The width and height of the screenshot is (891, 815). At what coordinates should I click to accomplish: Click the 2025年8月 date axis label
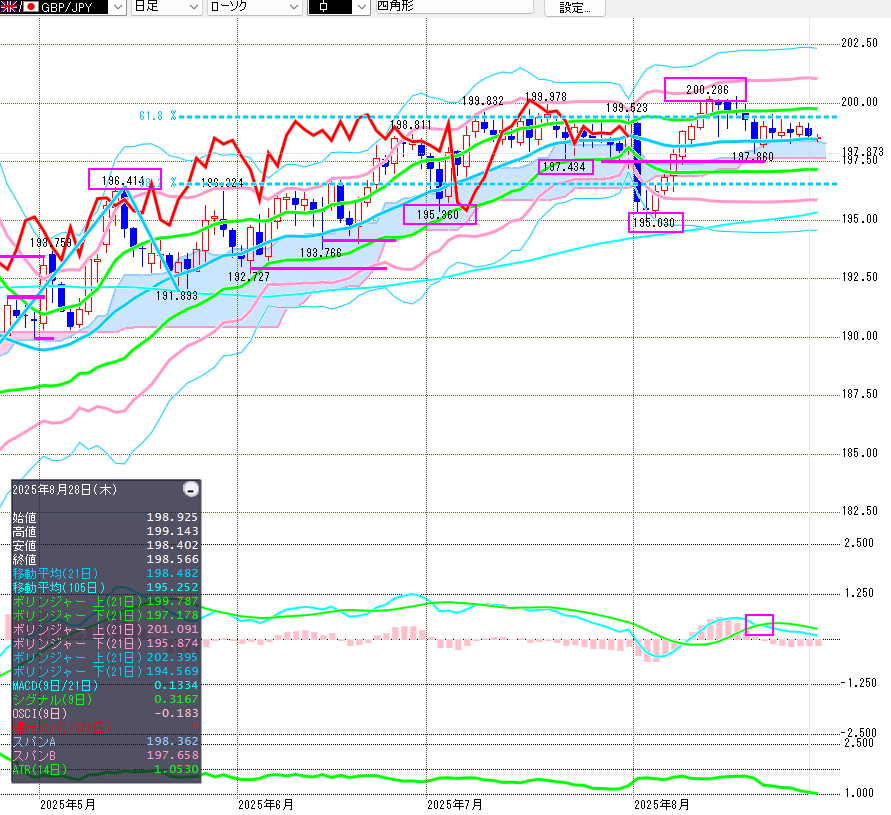661,805
